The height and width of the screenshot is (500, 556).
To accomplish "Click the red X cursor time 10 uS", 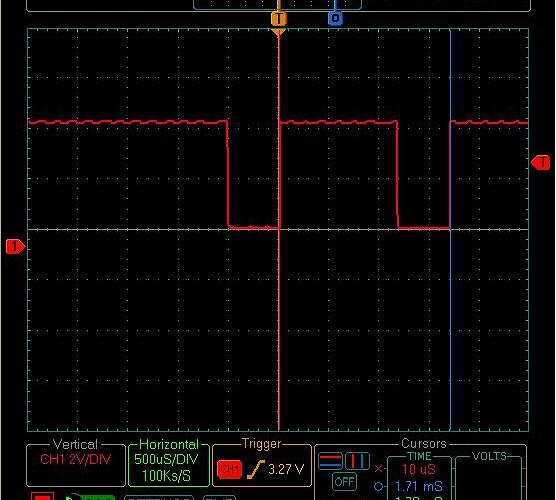I will pyautogui.click(x=419, y=469).
